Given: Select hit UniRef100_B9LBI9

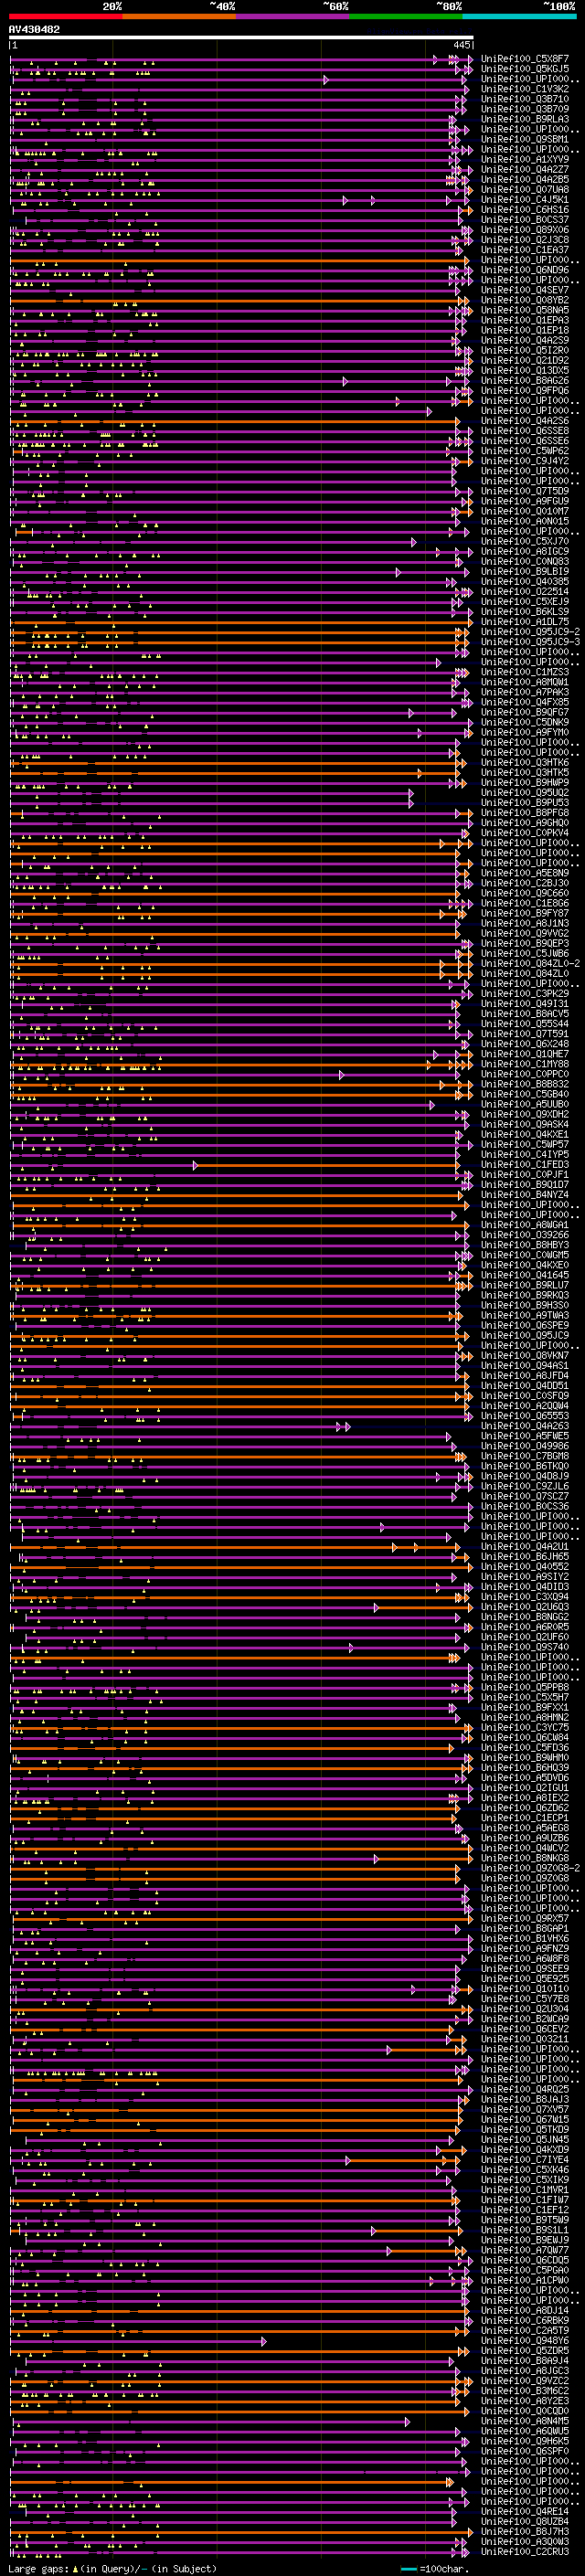Looking at the screenshot, I should [x=525, y=571].
